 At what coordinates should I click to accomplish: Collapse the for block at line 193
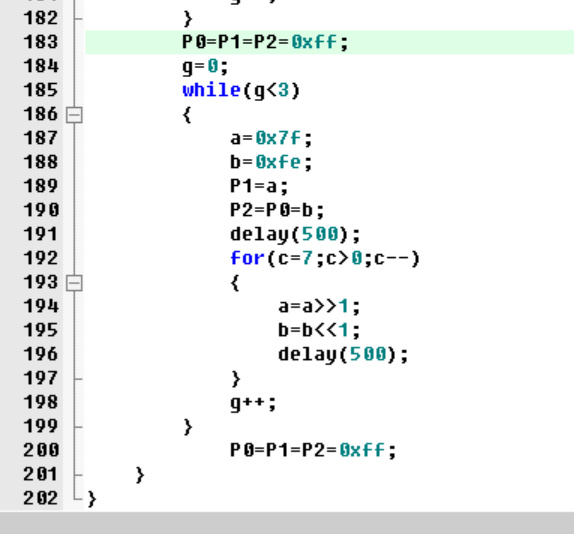point(74,283)
